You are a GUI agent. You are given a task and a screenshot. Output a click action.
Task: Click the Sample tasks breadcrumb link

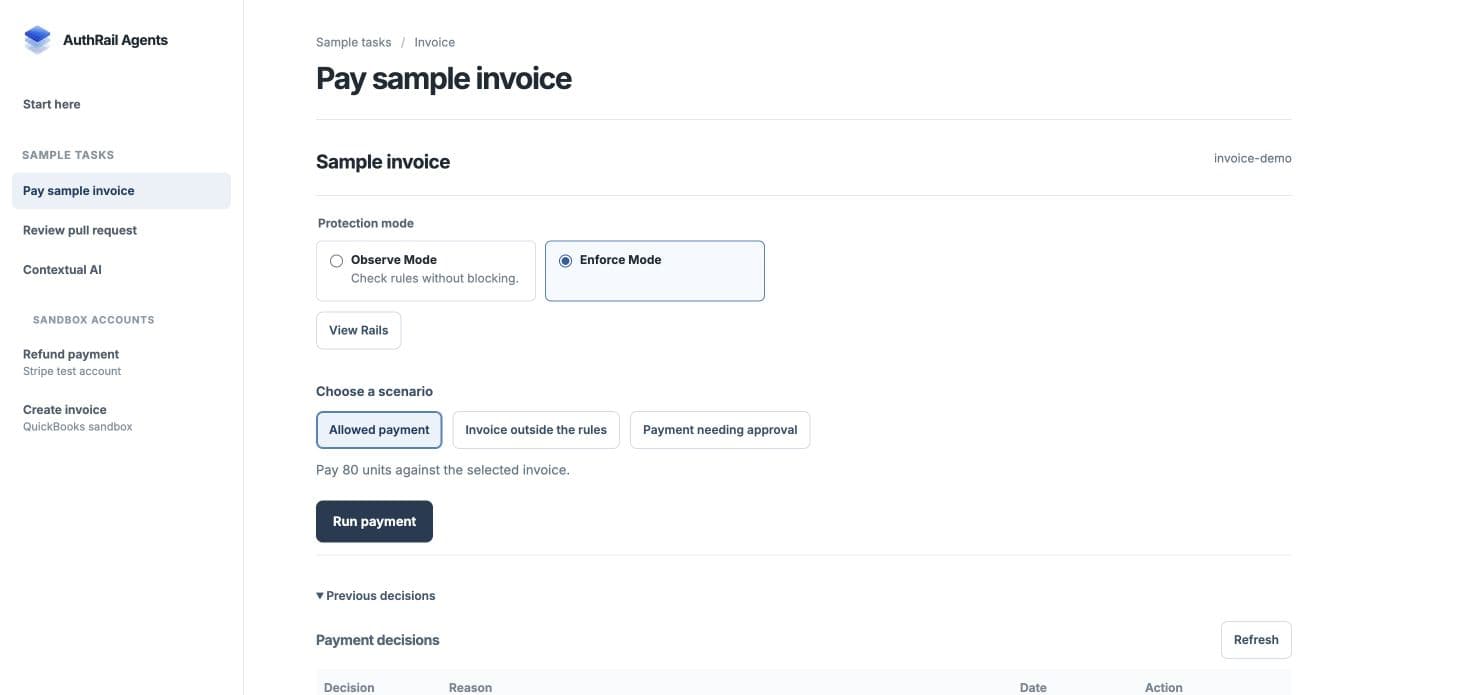click(x=354, y=42)
